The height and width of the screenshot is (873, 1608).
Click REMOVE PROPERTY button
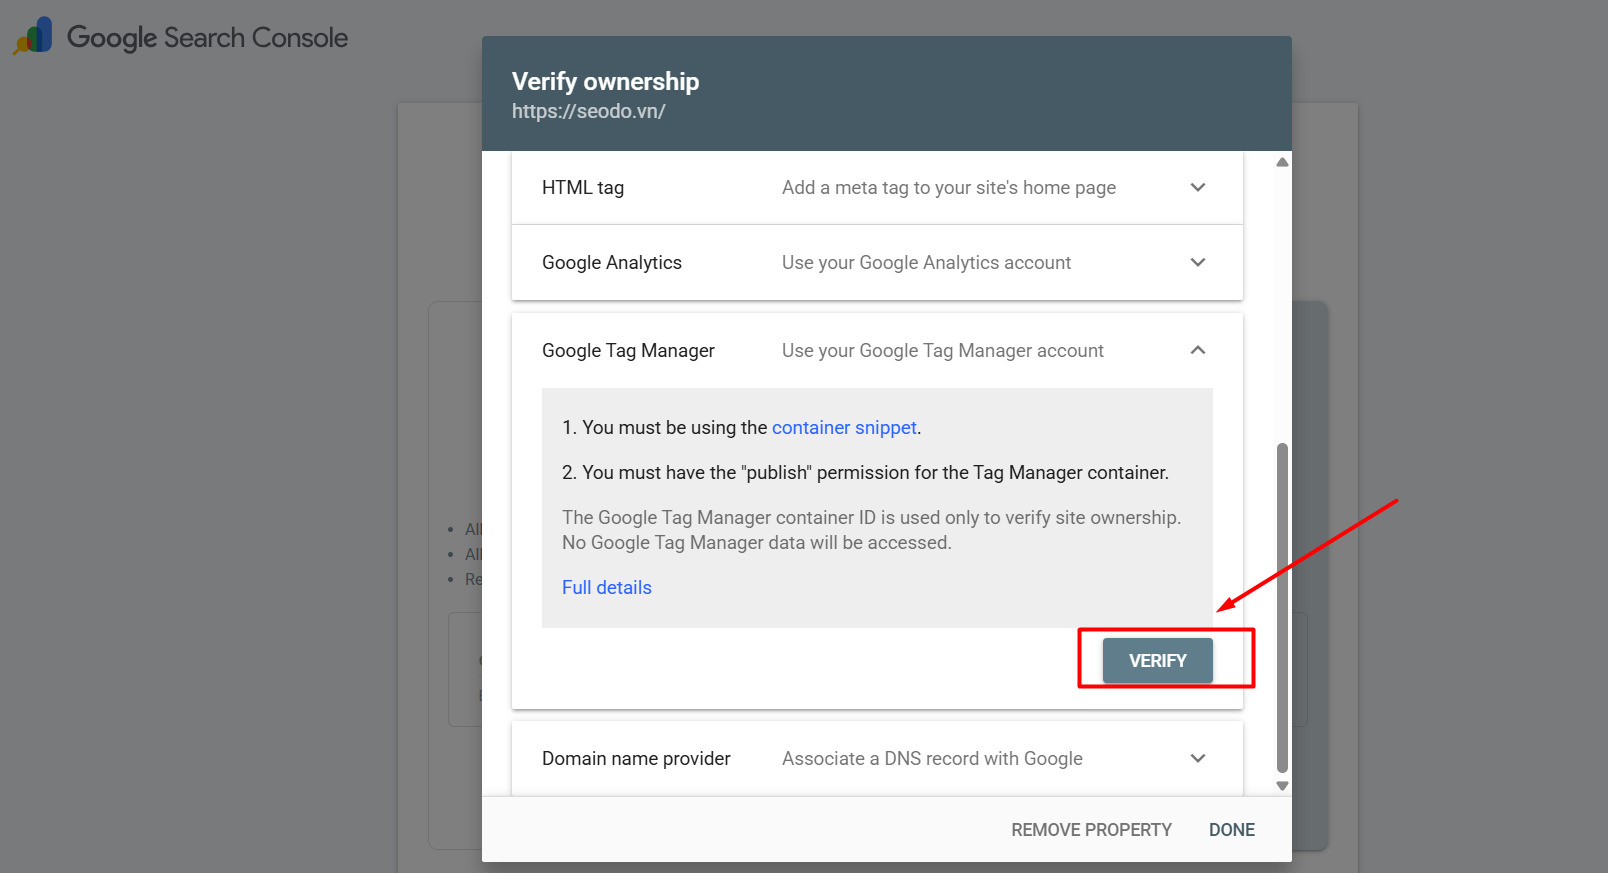[1091, 830]
